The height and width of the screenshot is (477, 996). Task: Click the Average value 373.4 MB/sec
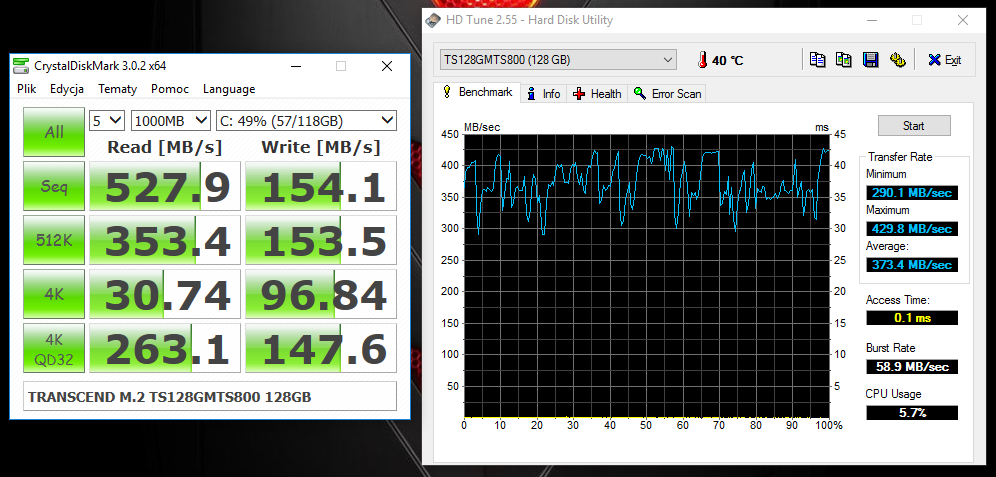912,265
